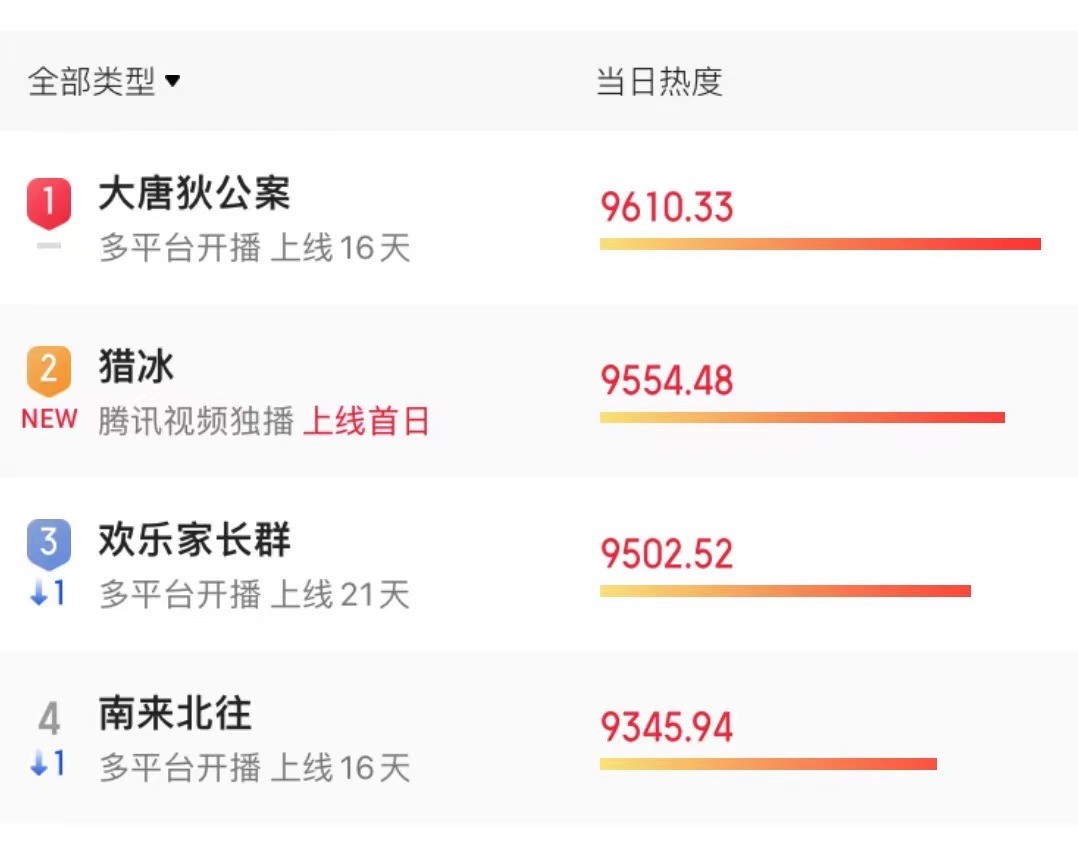Click the heat bar under 9610.33

(820, 244)
